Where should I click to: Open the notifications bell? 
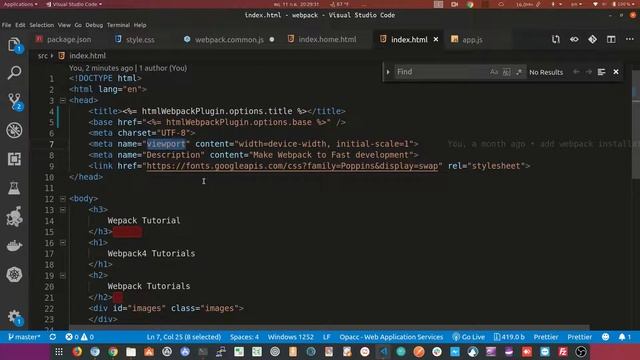pos(624,337)
